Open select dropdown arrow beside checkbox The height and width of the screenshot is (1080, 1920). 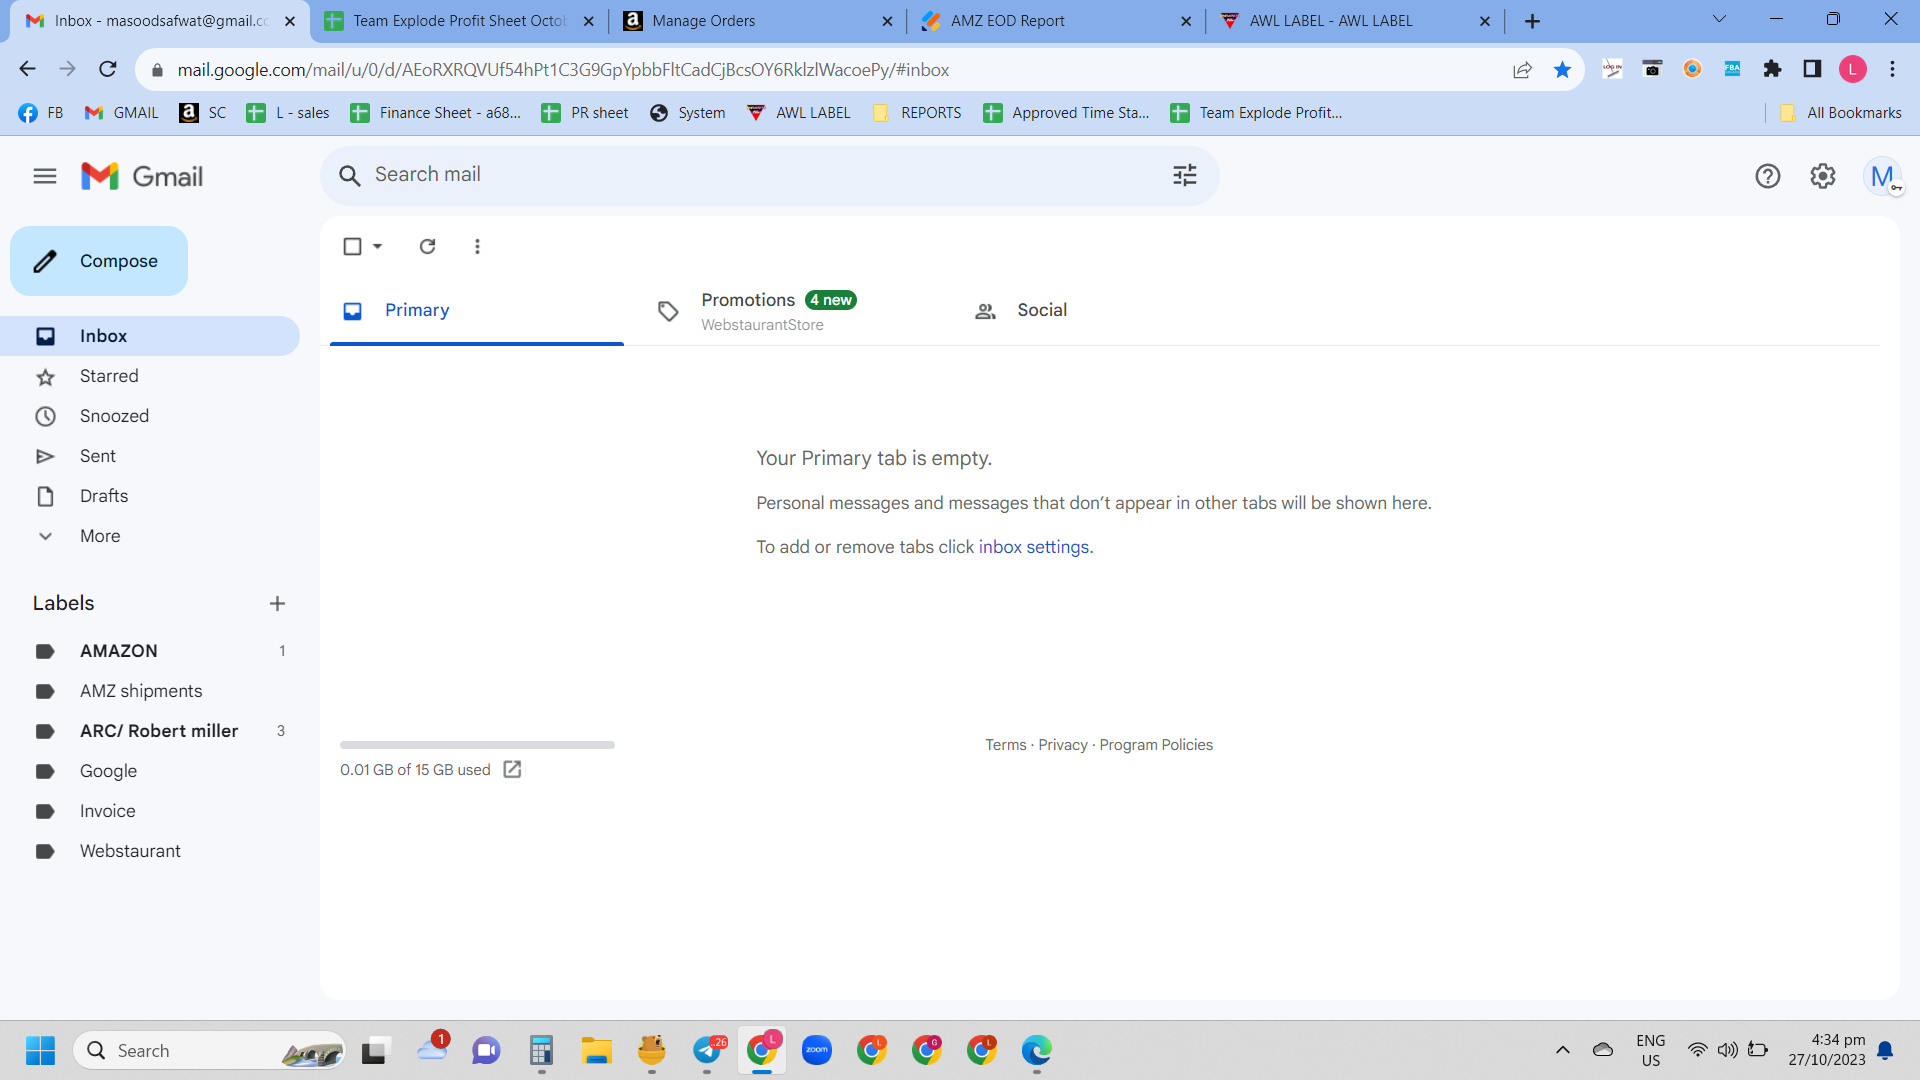[378, 246]
